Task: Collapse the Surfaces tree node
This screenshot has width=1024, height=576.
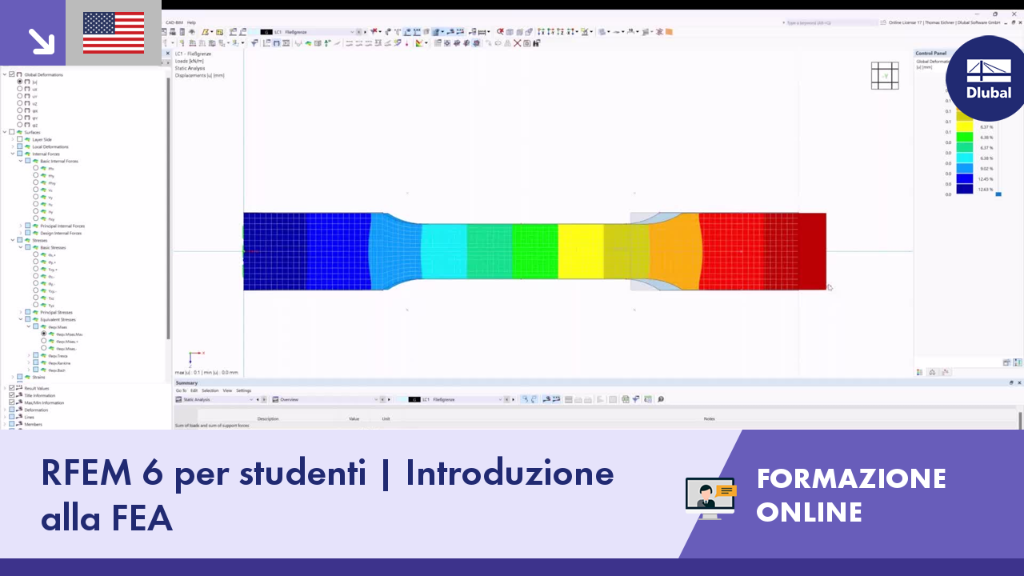Action: pos(5,132)
